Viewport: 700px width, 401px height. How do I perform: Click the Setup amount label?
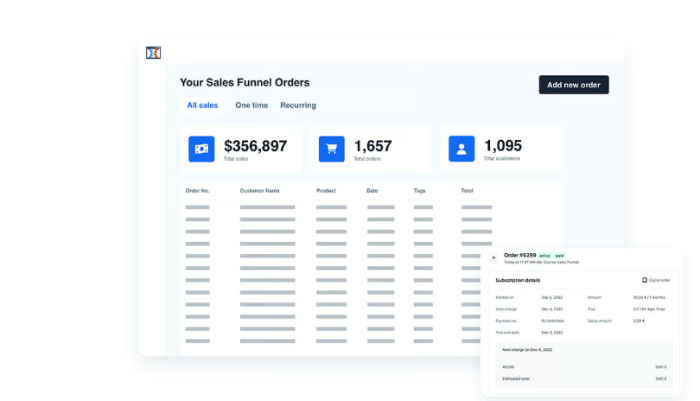(600, 321)
